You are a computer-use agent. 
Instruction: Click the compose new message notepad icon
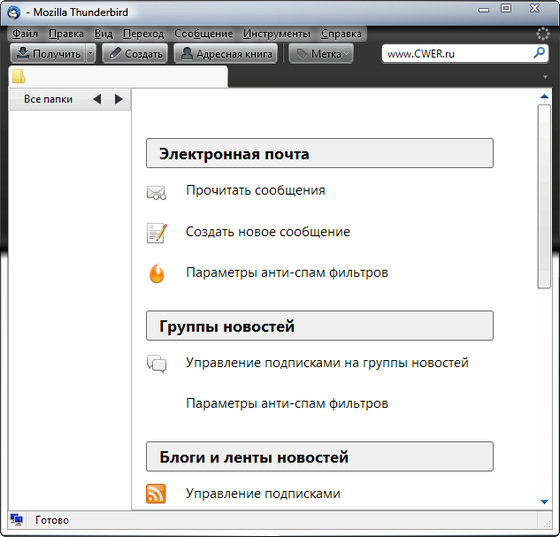pos(156,233)
